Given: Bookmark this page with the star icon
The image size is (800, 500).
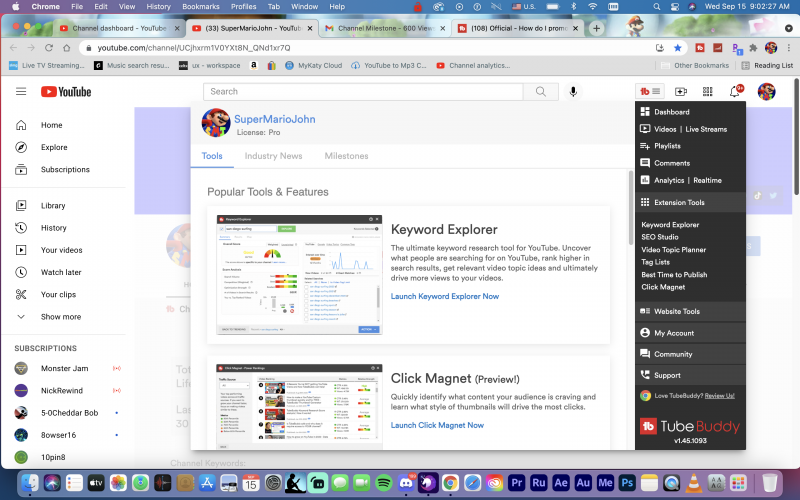Looking at the screenshot, I should tap(677, 47).
